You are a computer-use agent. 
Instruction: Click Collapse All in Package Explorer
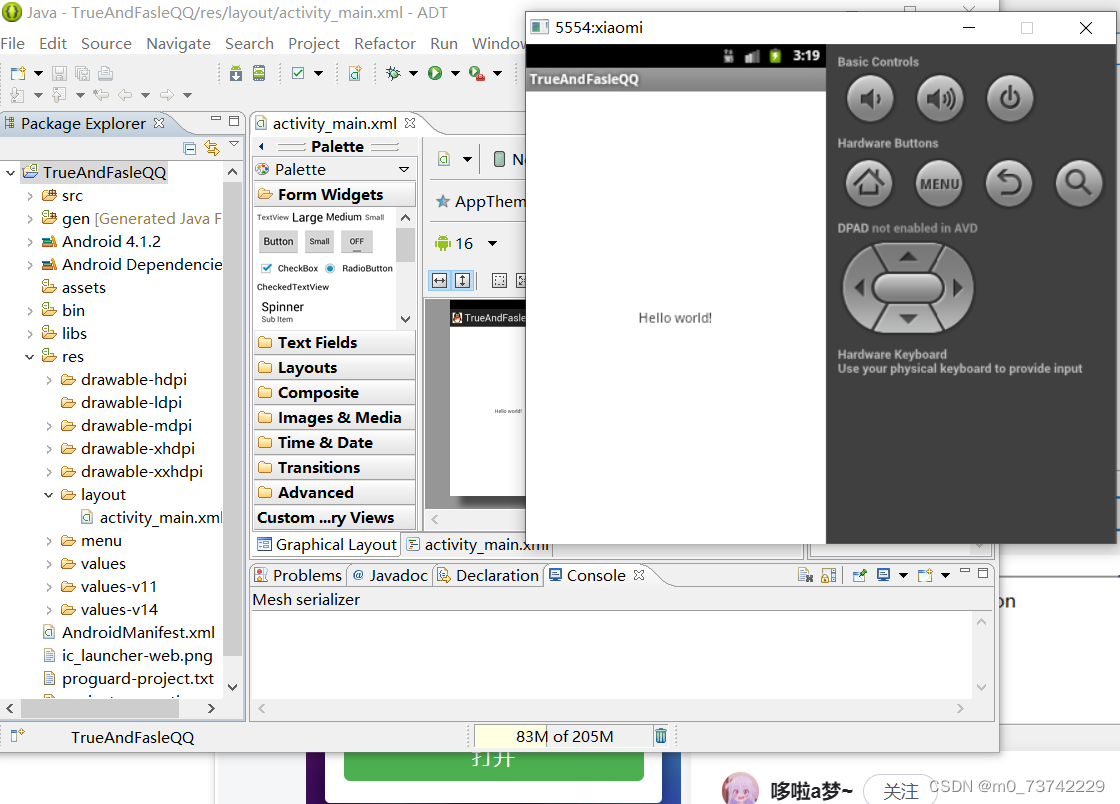coord(189,149)
